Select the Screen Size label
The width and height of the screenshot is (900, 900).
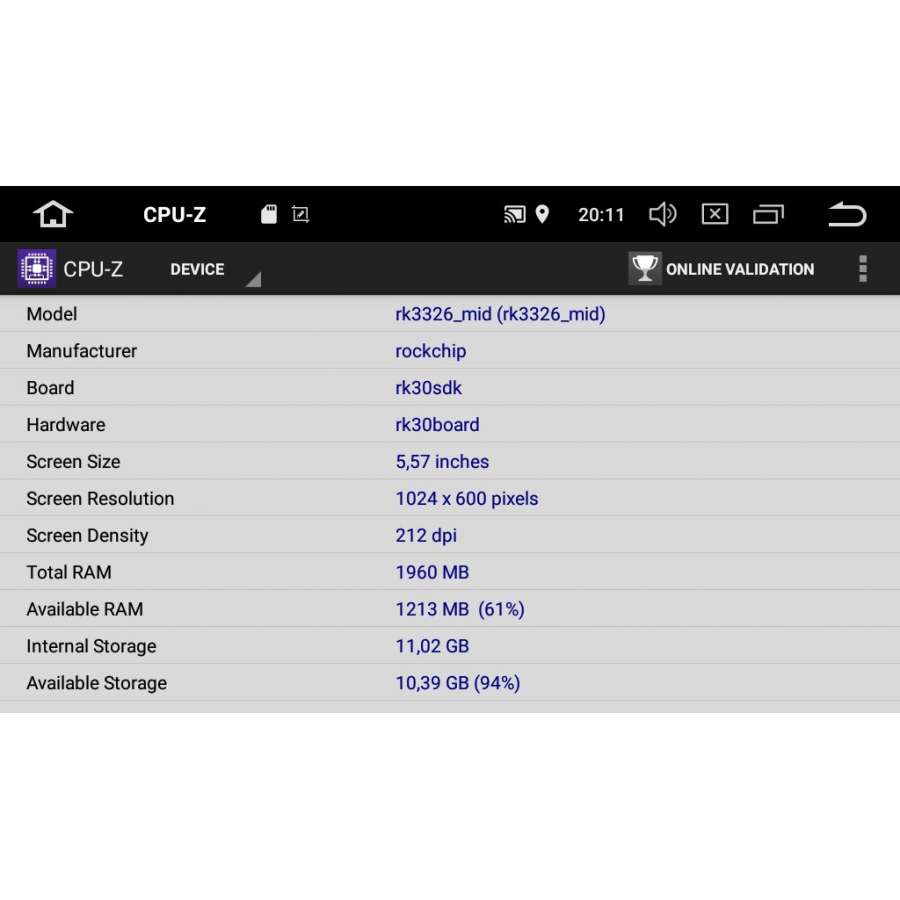click(73, 461)
